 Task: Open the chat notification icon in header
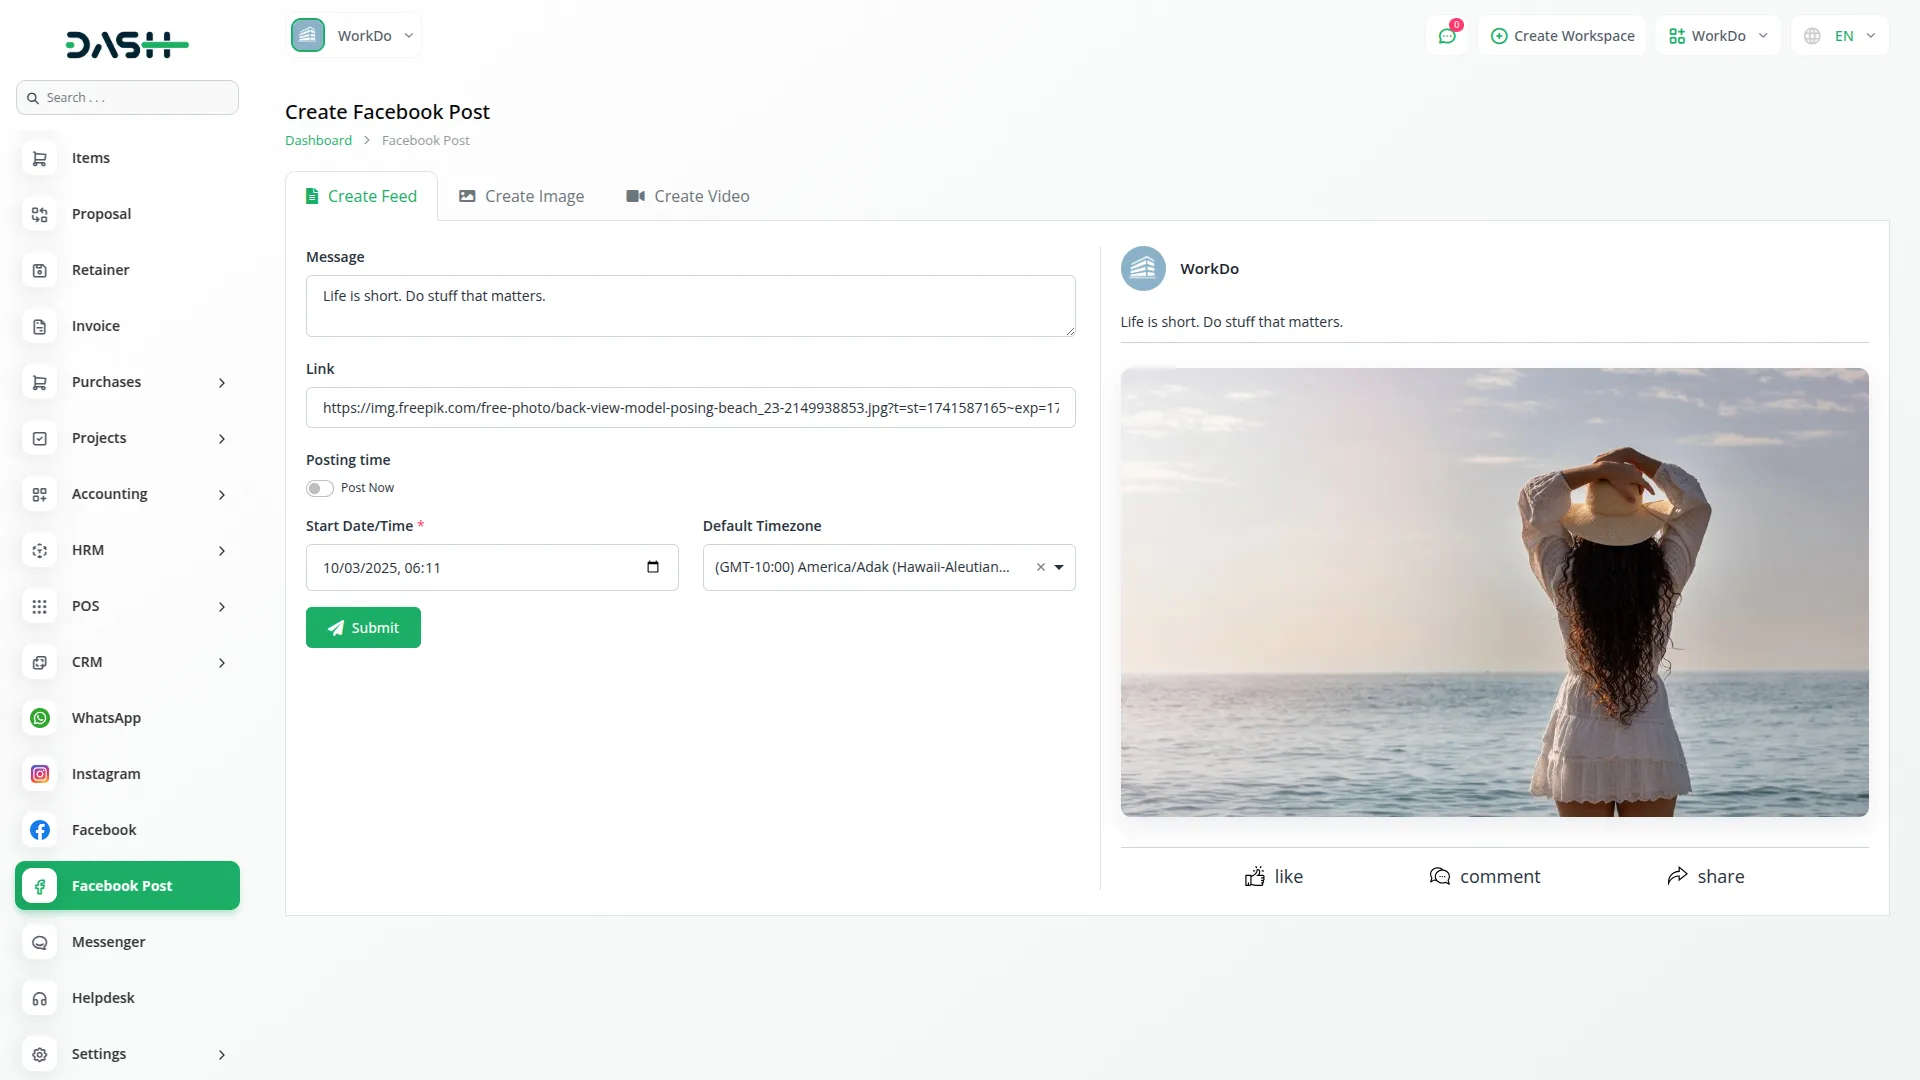[x=1447, y=36]
